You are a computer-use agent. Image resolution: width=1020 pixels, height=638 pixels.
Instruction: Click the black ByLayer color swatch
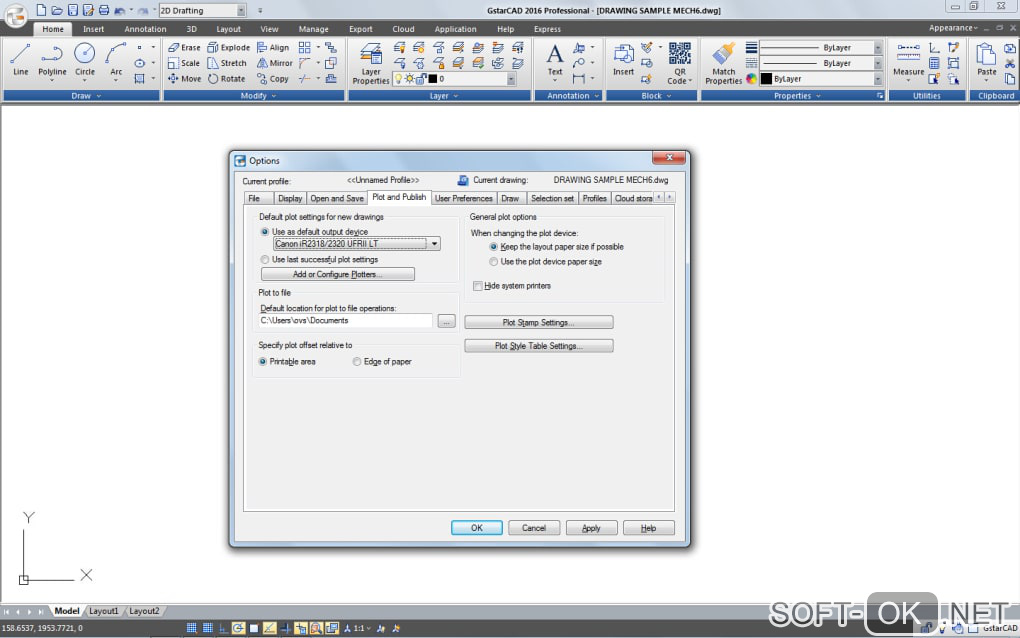tap(766, 79)
